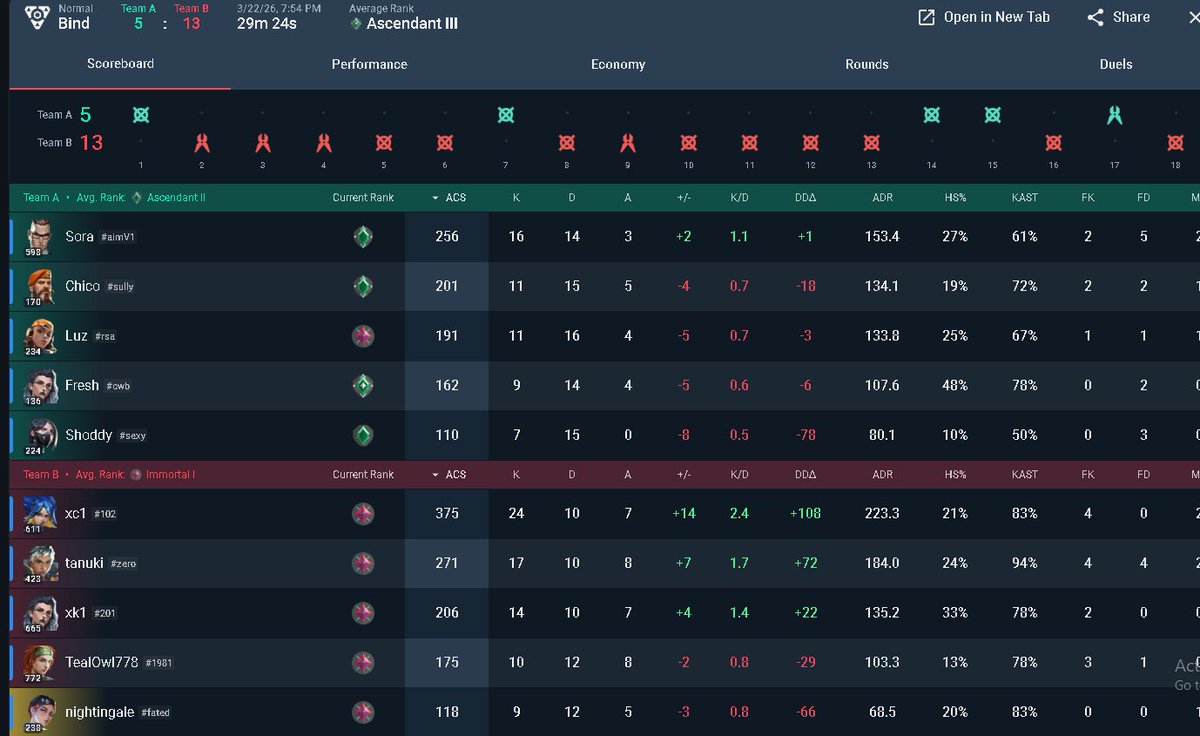
Task: Sort Team B by ACS column
Action: (448, 475)
